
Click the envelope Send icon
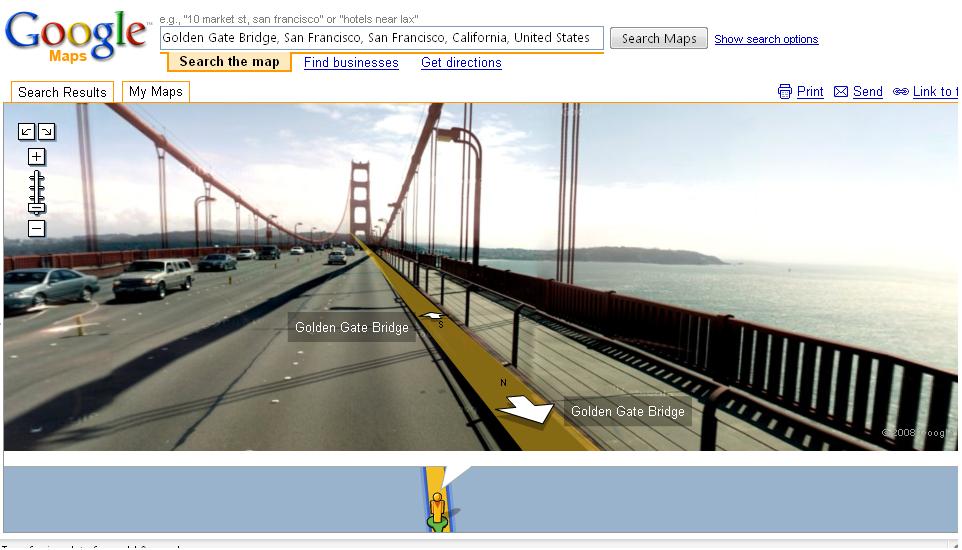click(x=841, y=91)
